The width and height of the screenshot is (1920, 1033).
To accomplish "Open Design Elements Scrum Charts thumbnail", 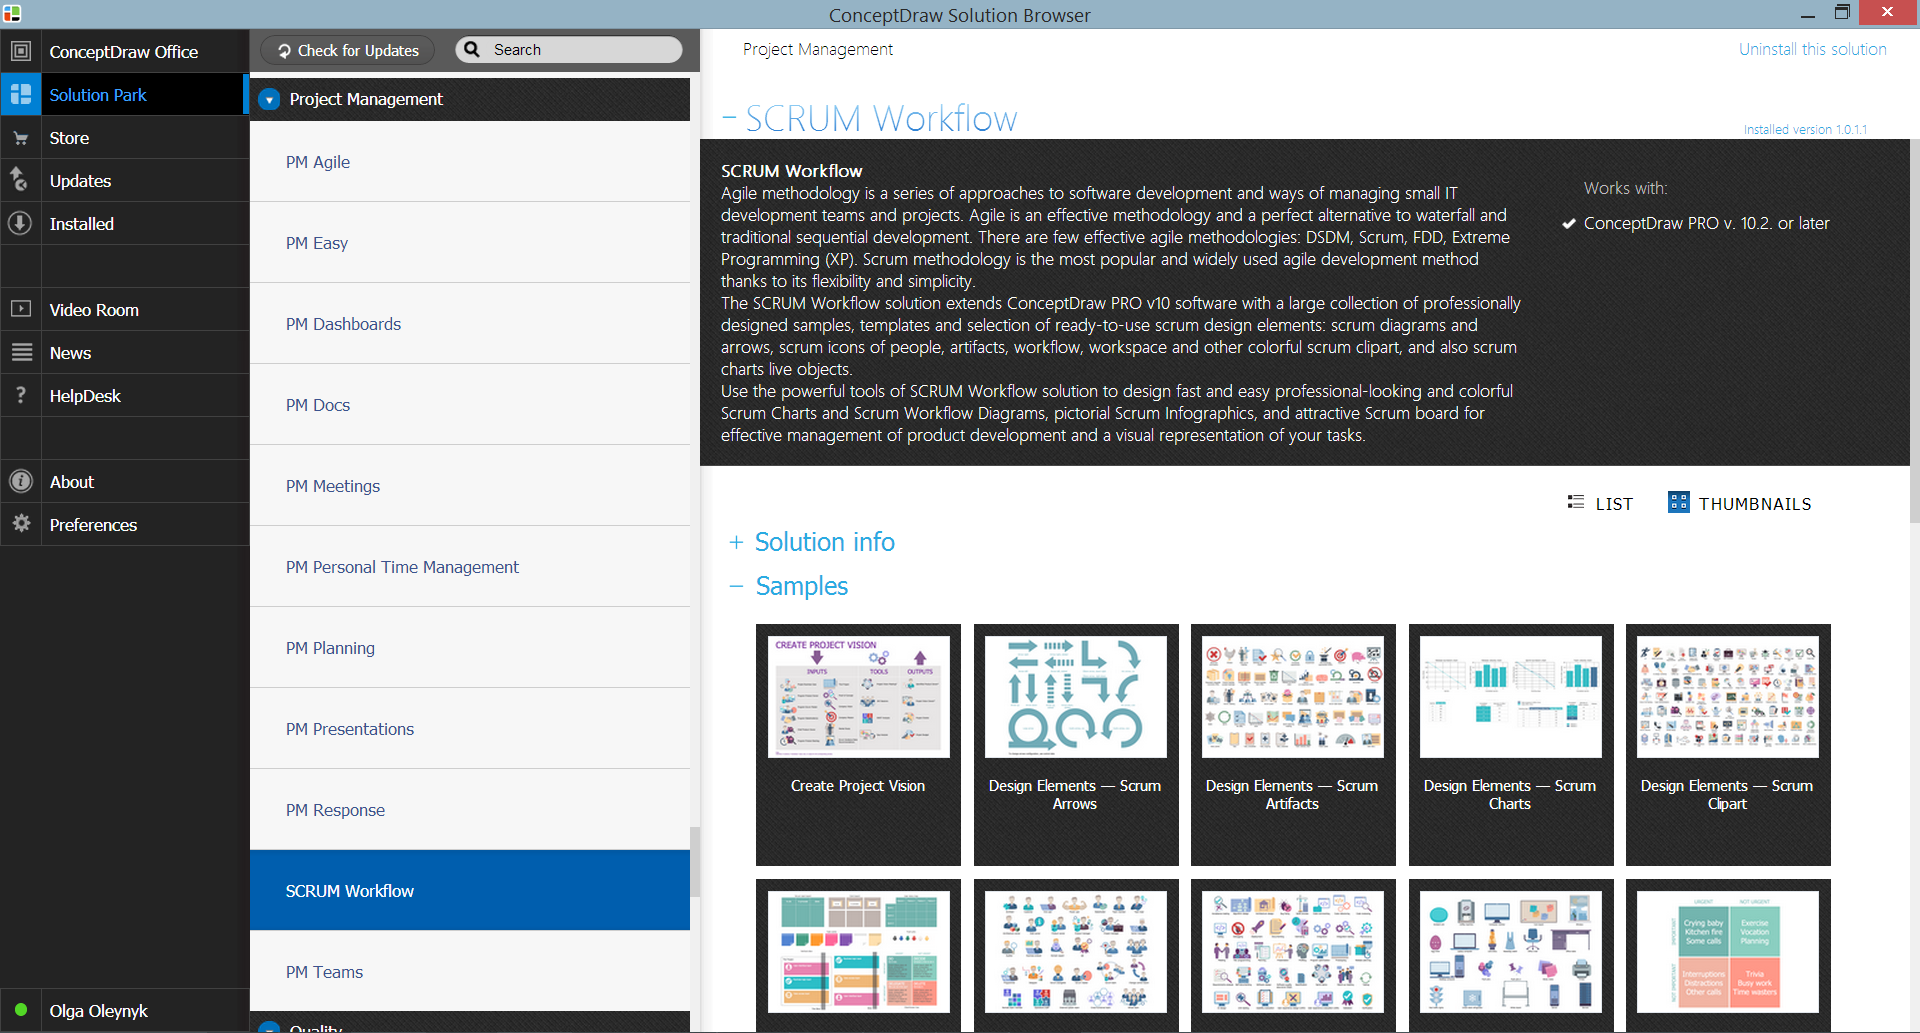I will (x=1510, y=744).
